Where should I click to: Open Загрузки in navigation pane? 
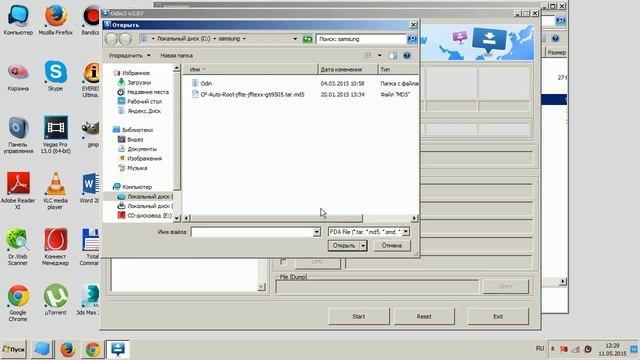coord(139,82)
